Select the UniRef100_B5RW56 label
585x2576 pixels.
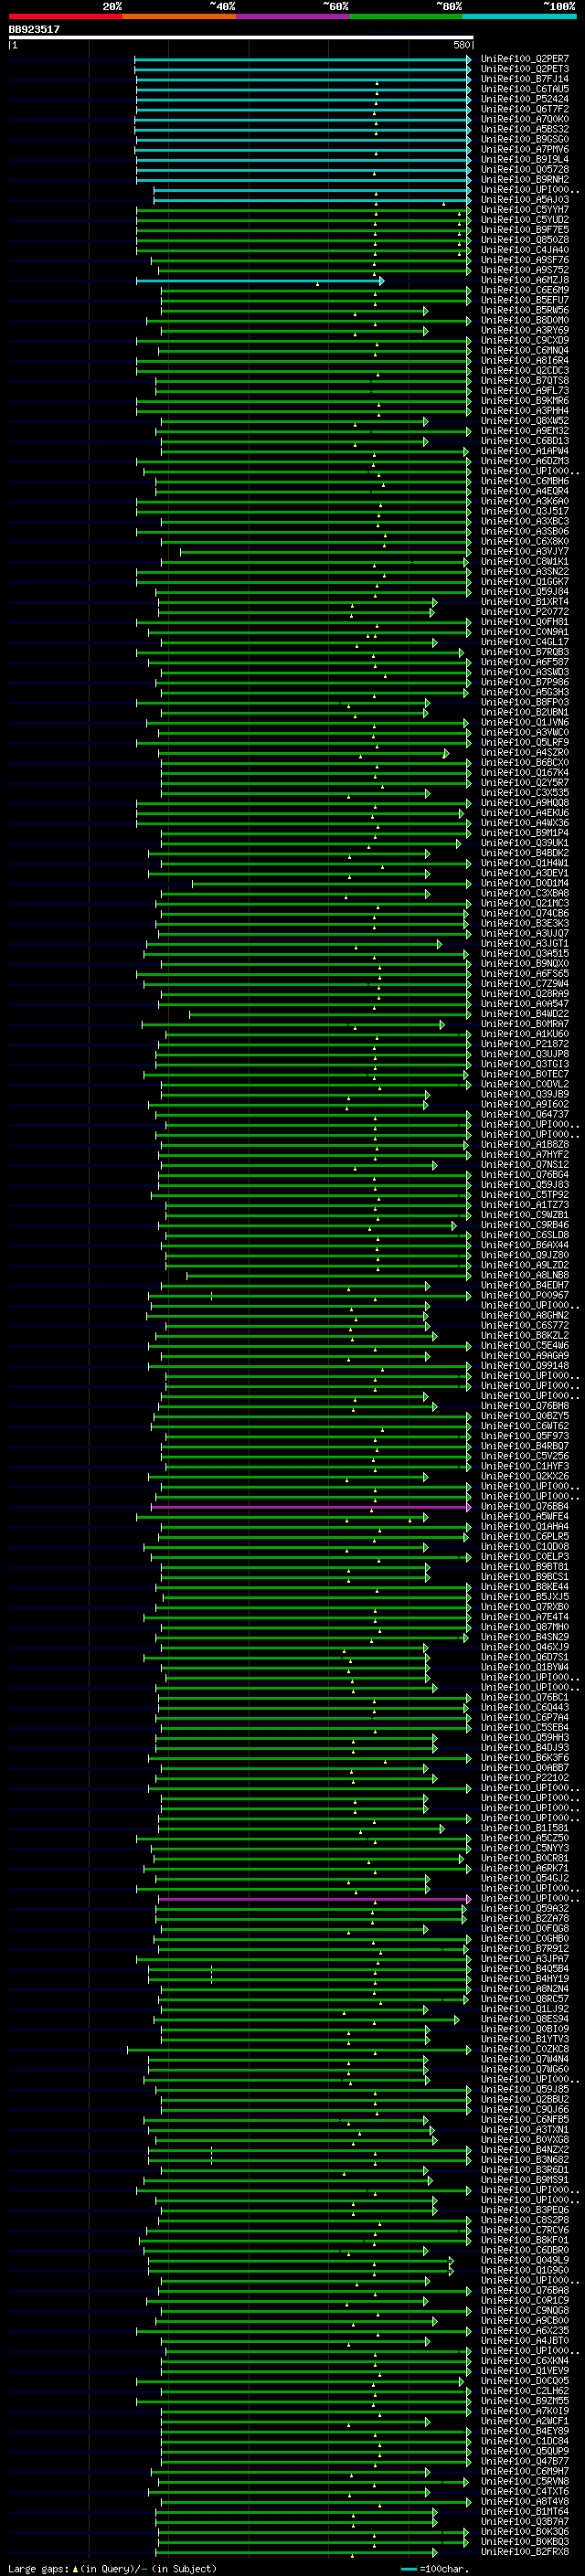pyautogui.click(x=524, y=310)
